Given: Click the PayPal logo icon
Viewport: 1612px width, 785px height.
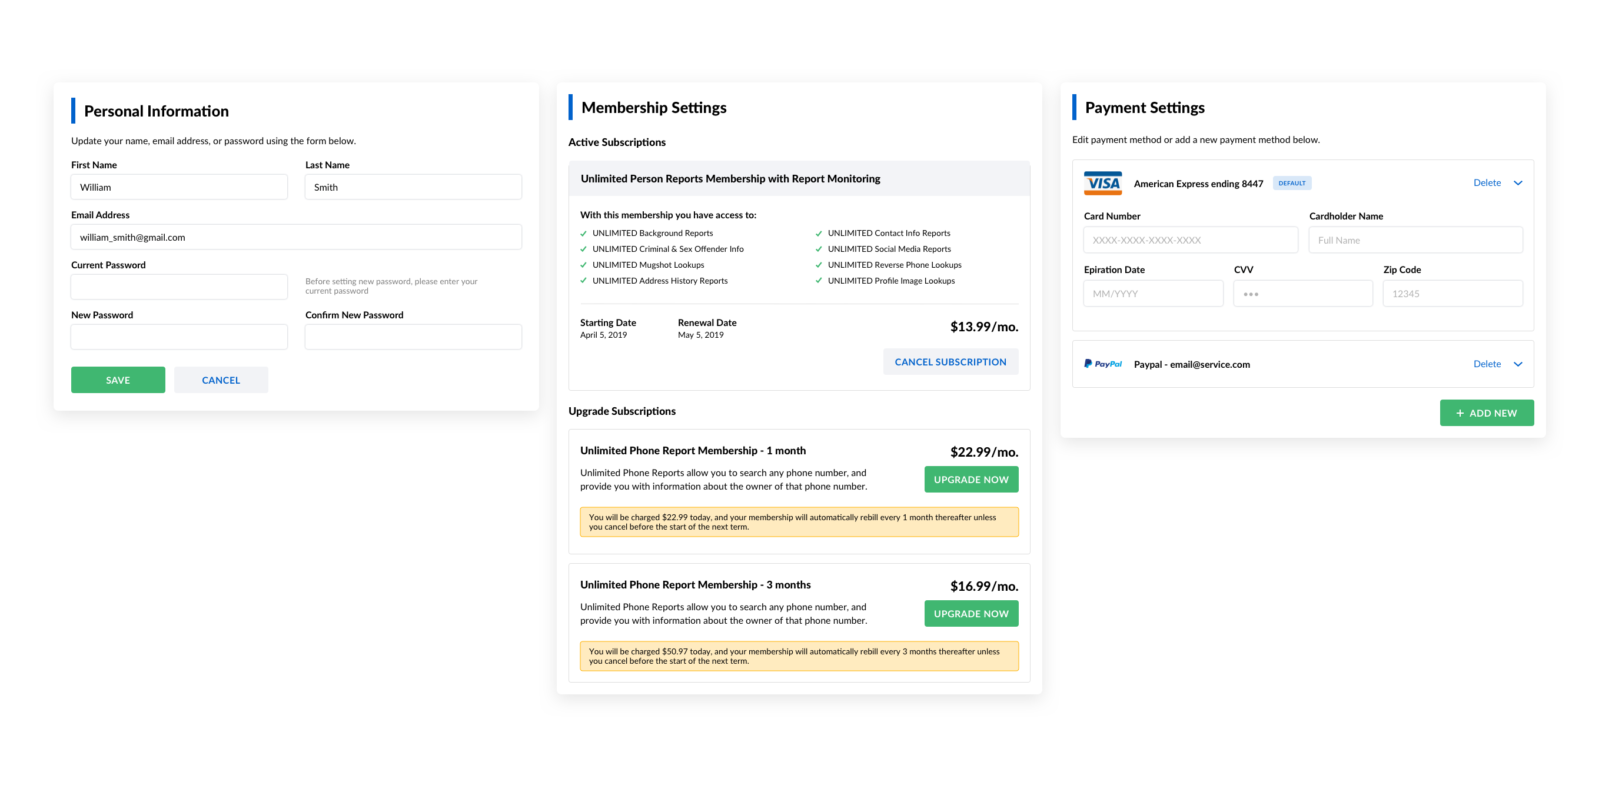Looking at the screenshot, I should [x=1103, y=364].
